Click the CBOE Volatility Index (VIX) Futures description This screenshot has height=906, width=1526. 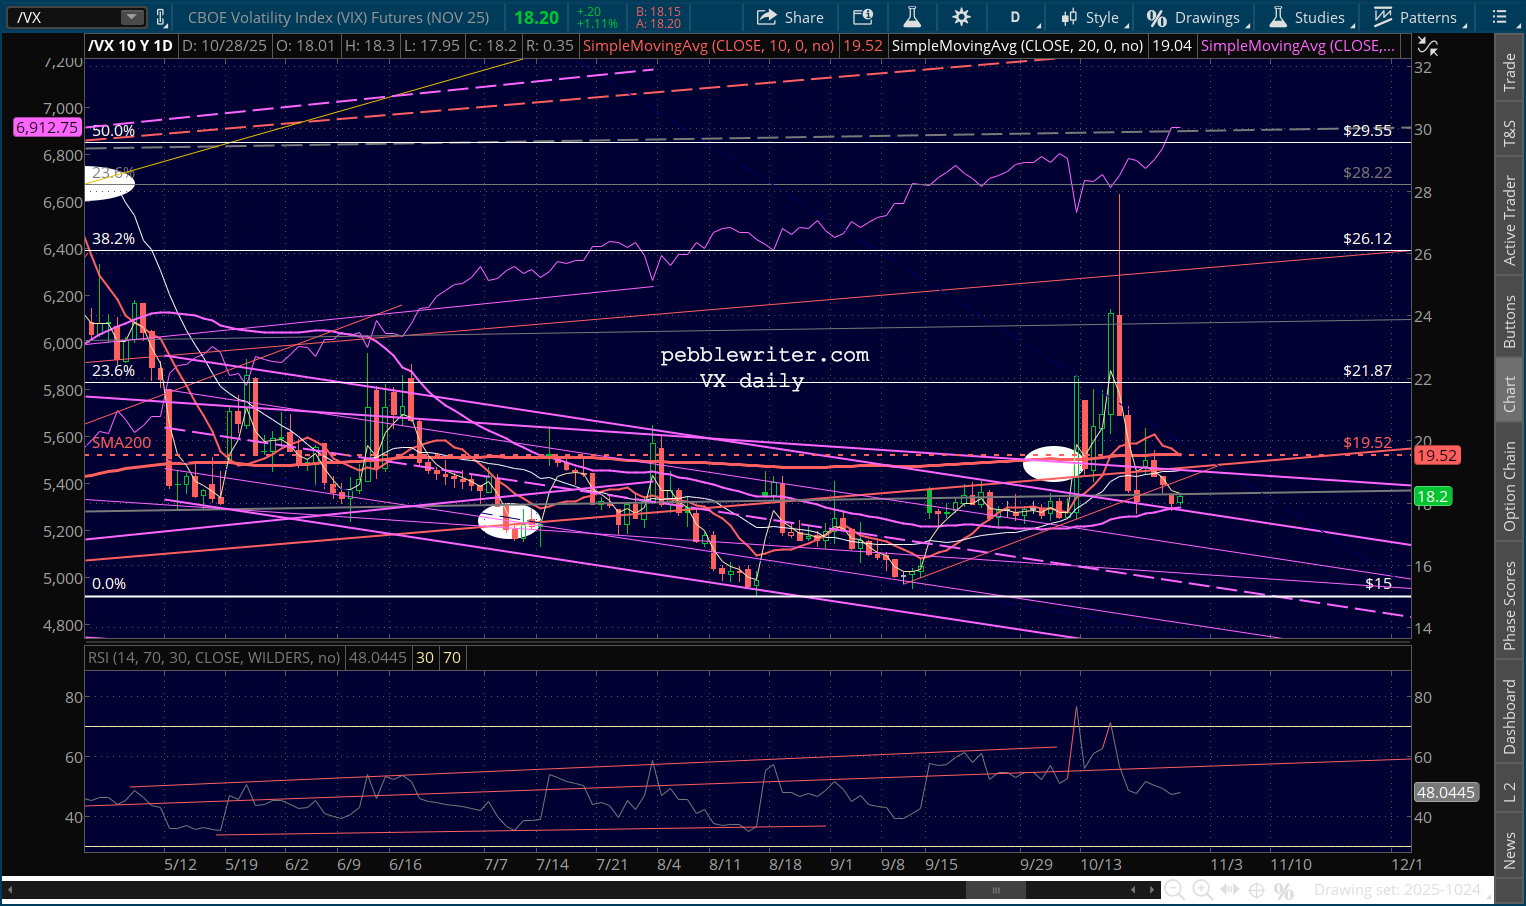pyautogui.click(x=338, y=17)
